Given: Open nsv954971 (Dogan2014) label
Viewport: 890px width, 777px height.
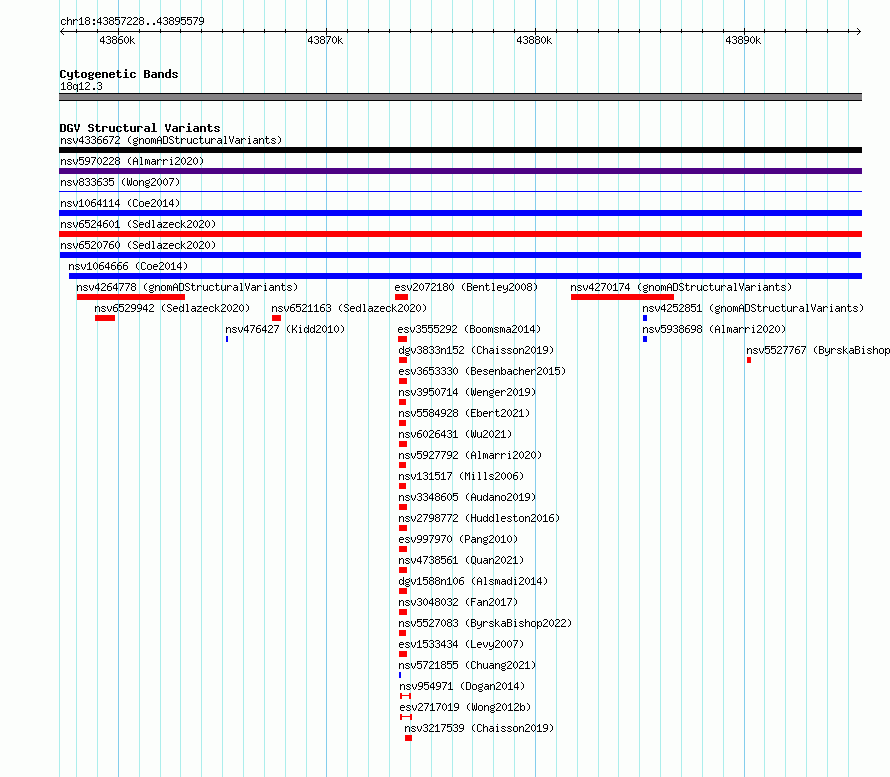Looking at the screenshot, I should tap(462, 686).
